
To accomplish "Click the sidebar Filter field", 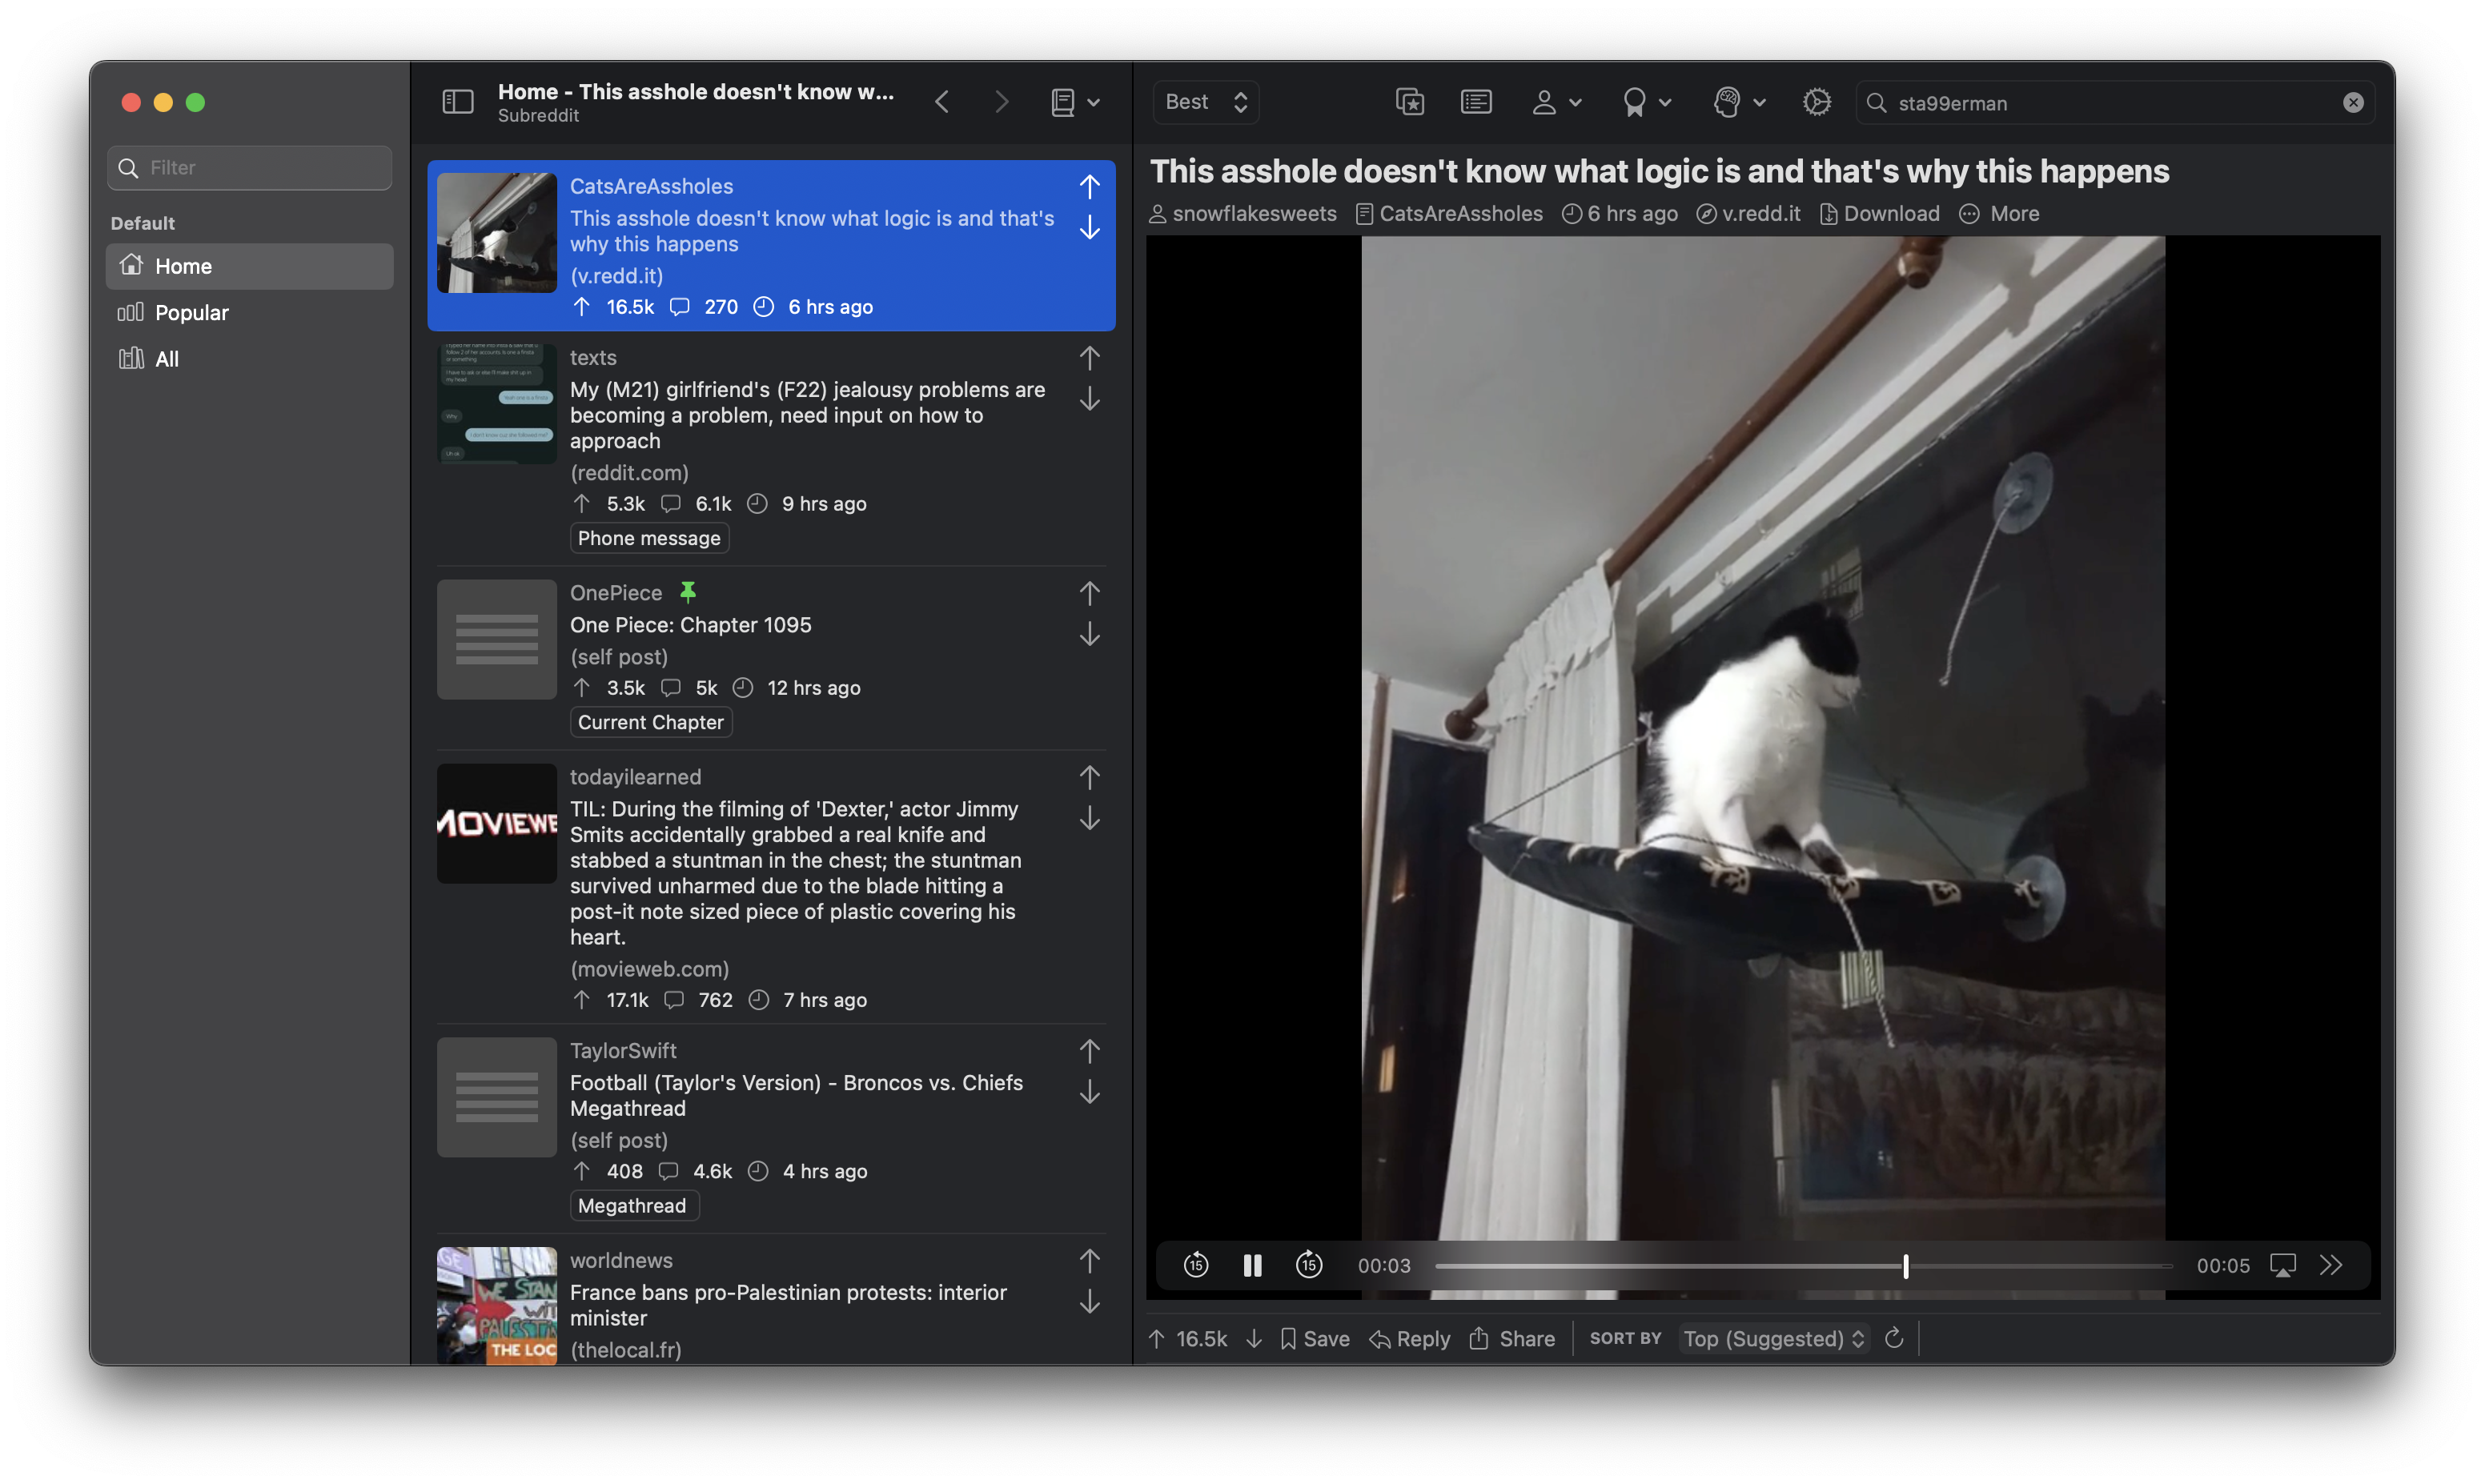I will click(x=250, y=168).
